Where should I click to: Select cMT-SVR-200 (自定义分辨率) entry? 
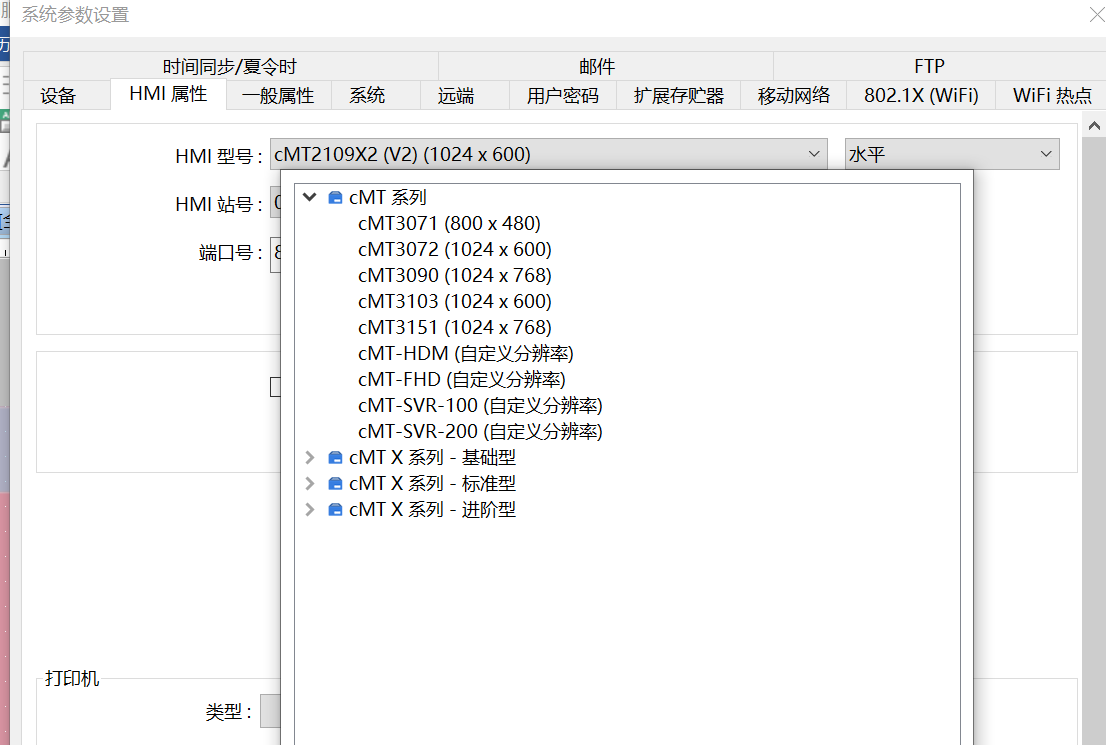[x=480, y=432]
